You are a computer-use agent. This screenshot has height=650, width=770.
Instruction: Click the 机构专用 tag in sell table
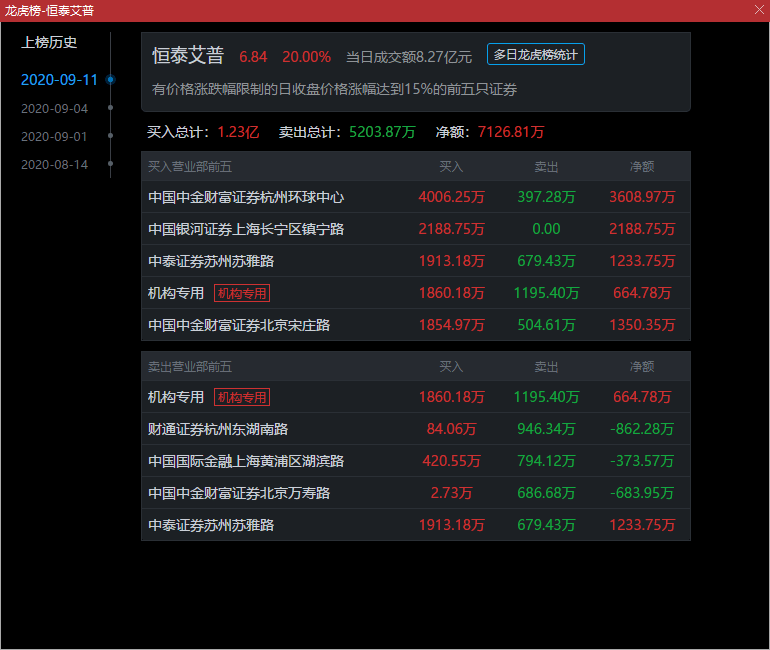pos(242,397)
